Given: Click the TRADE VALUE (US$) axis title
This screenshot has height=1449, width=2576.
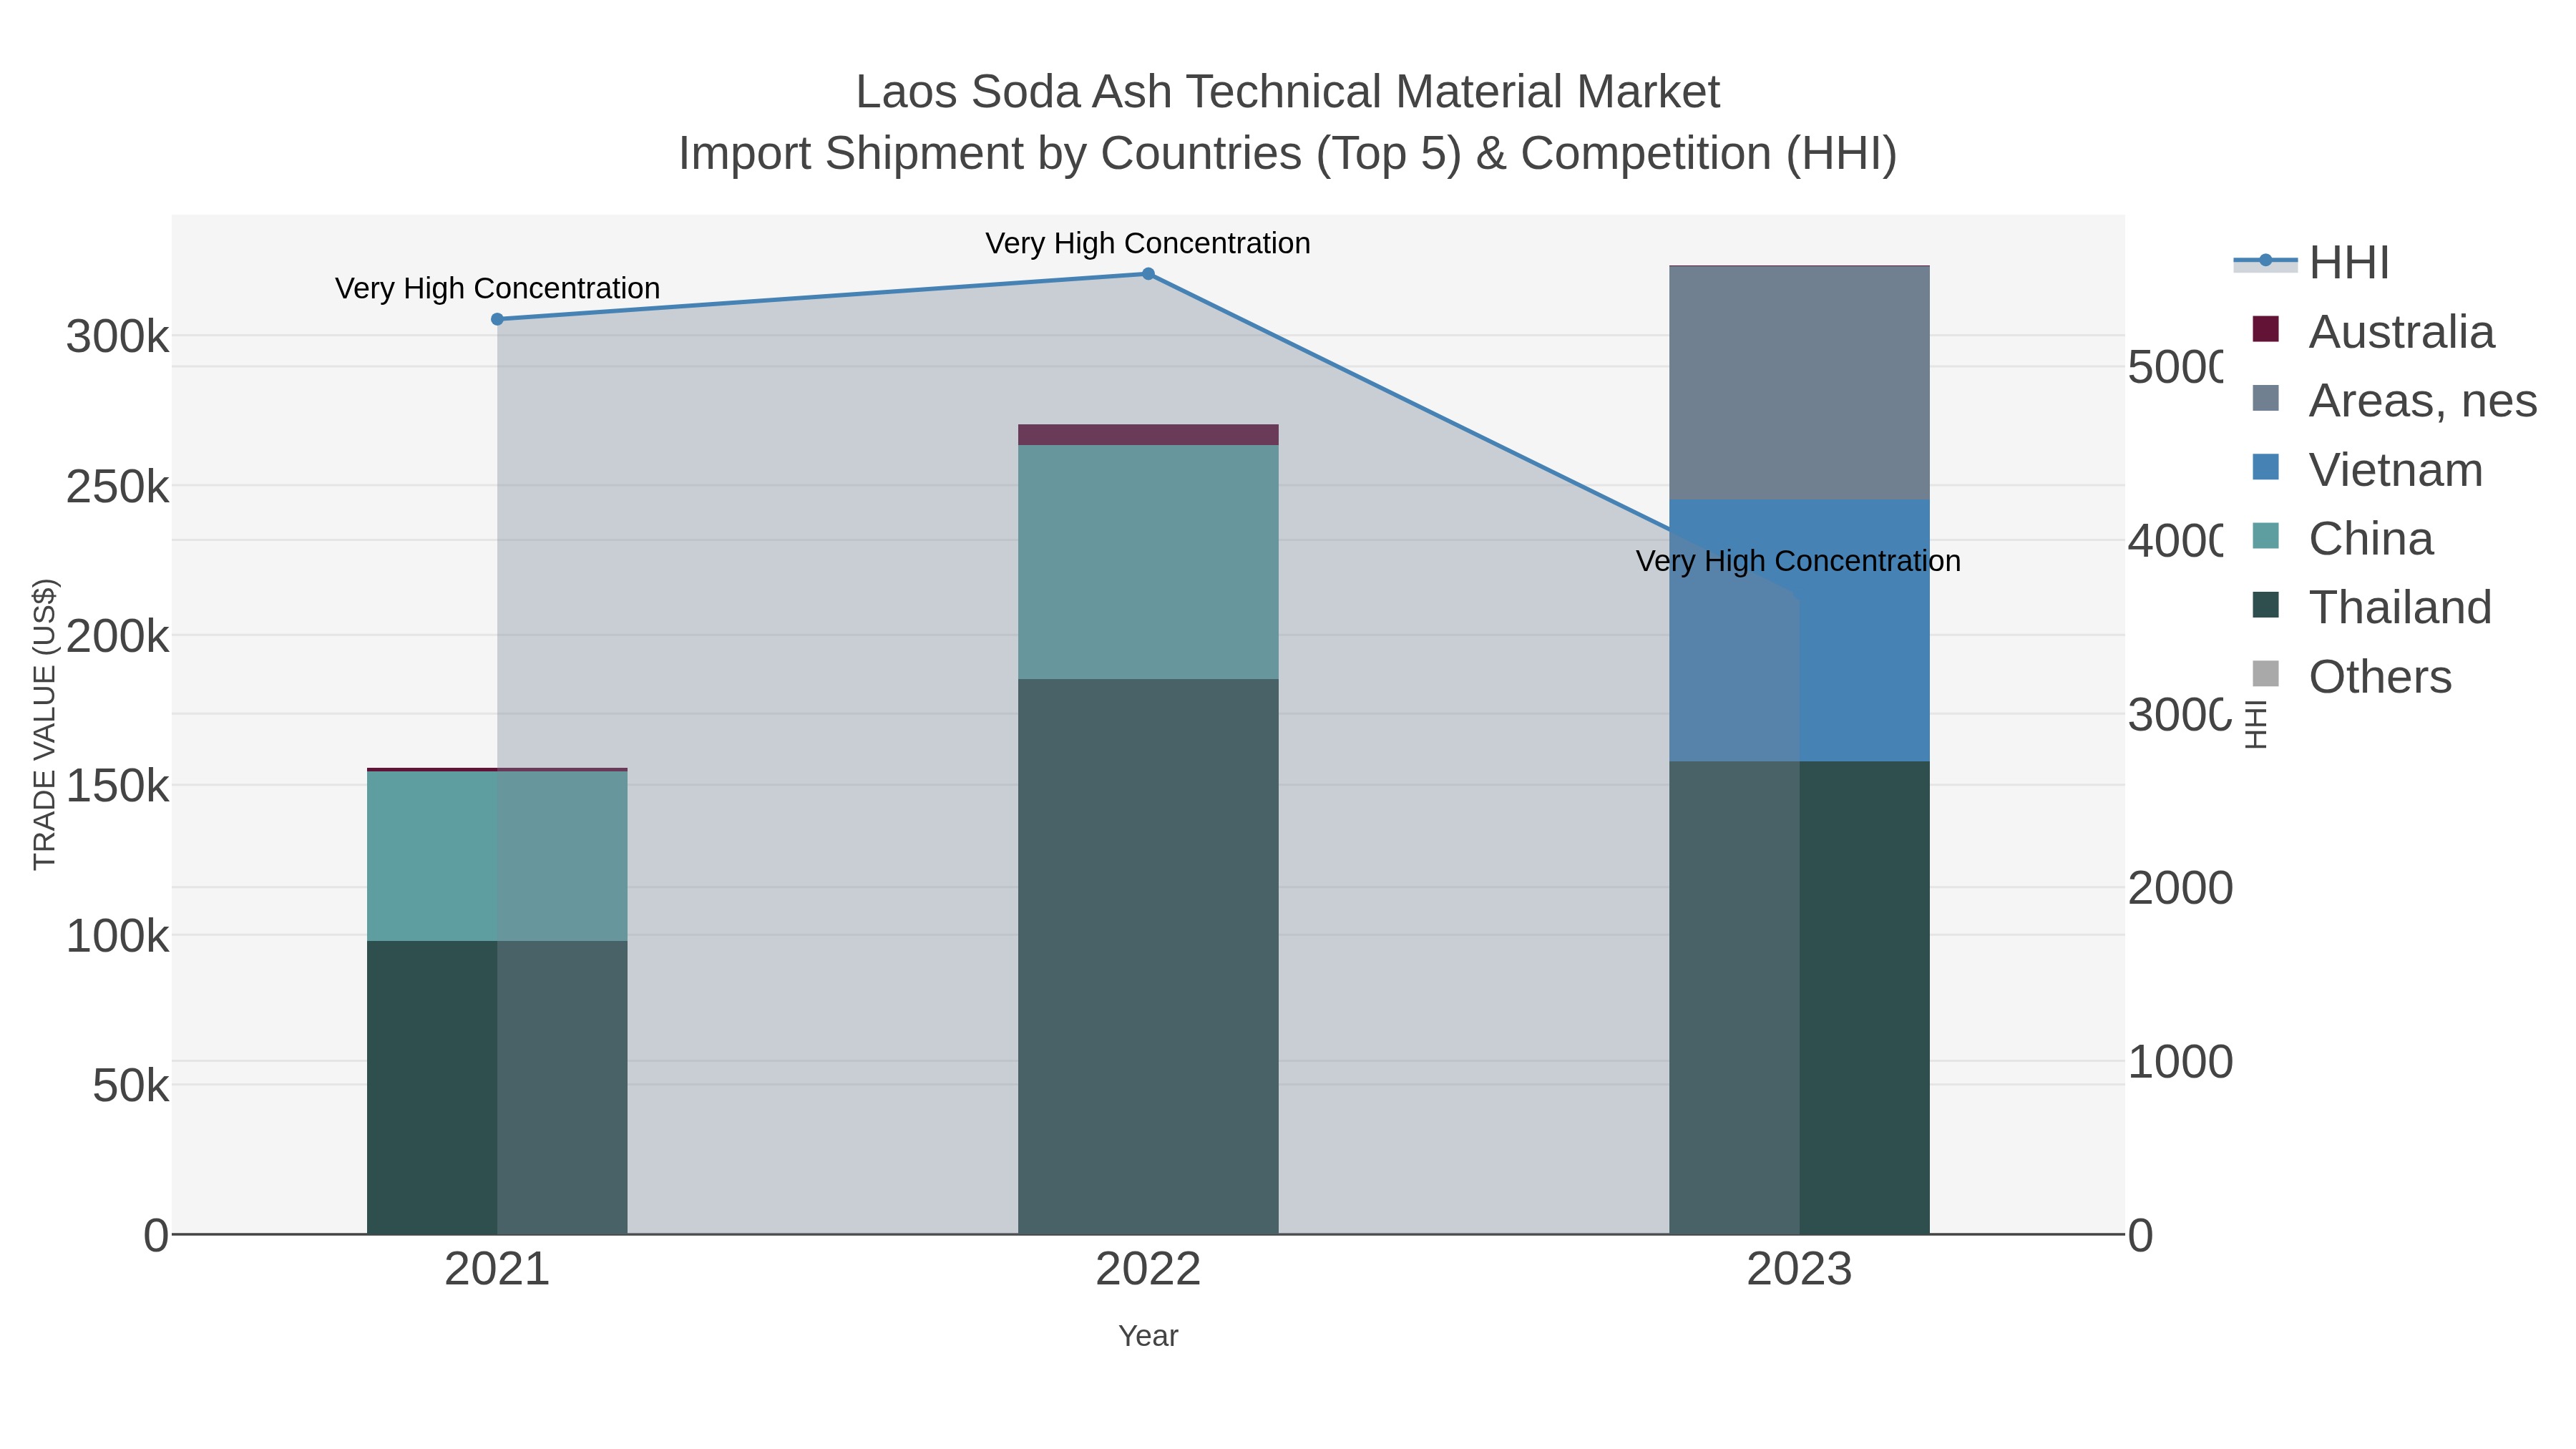Looking at the screenshot, I should pos(45,724).
